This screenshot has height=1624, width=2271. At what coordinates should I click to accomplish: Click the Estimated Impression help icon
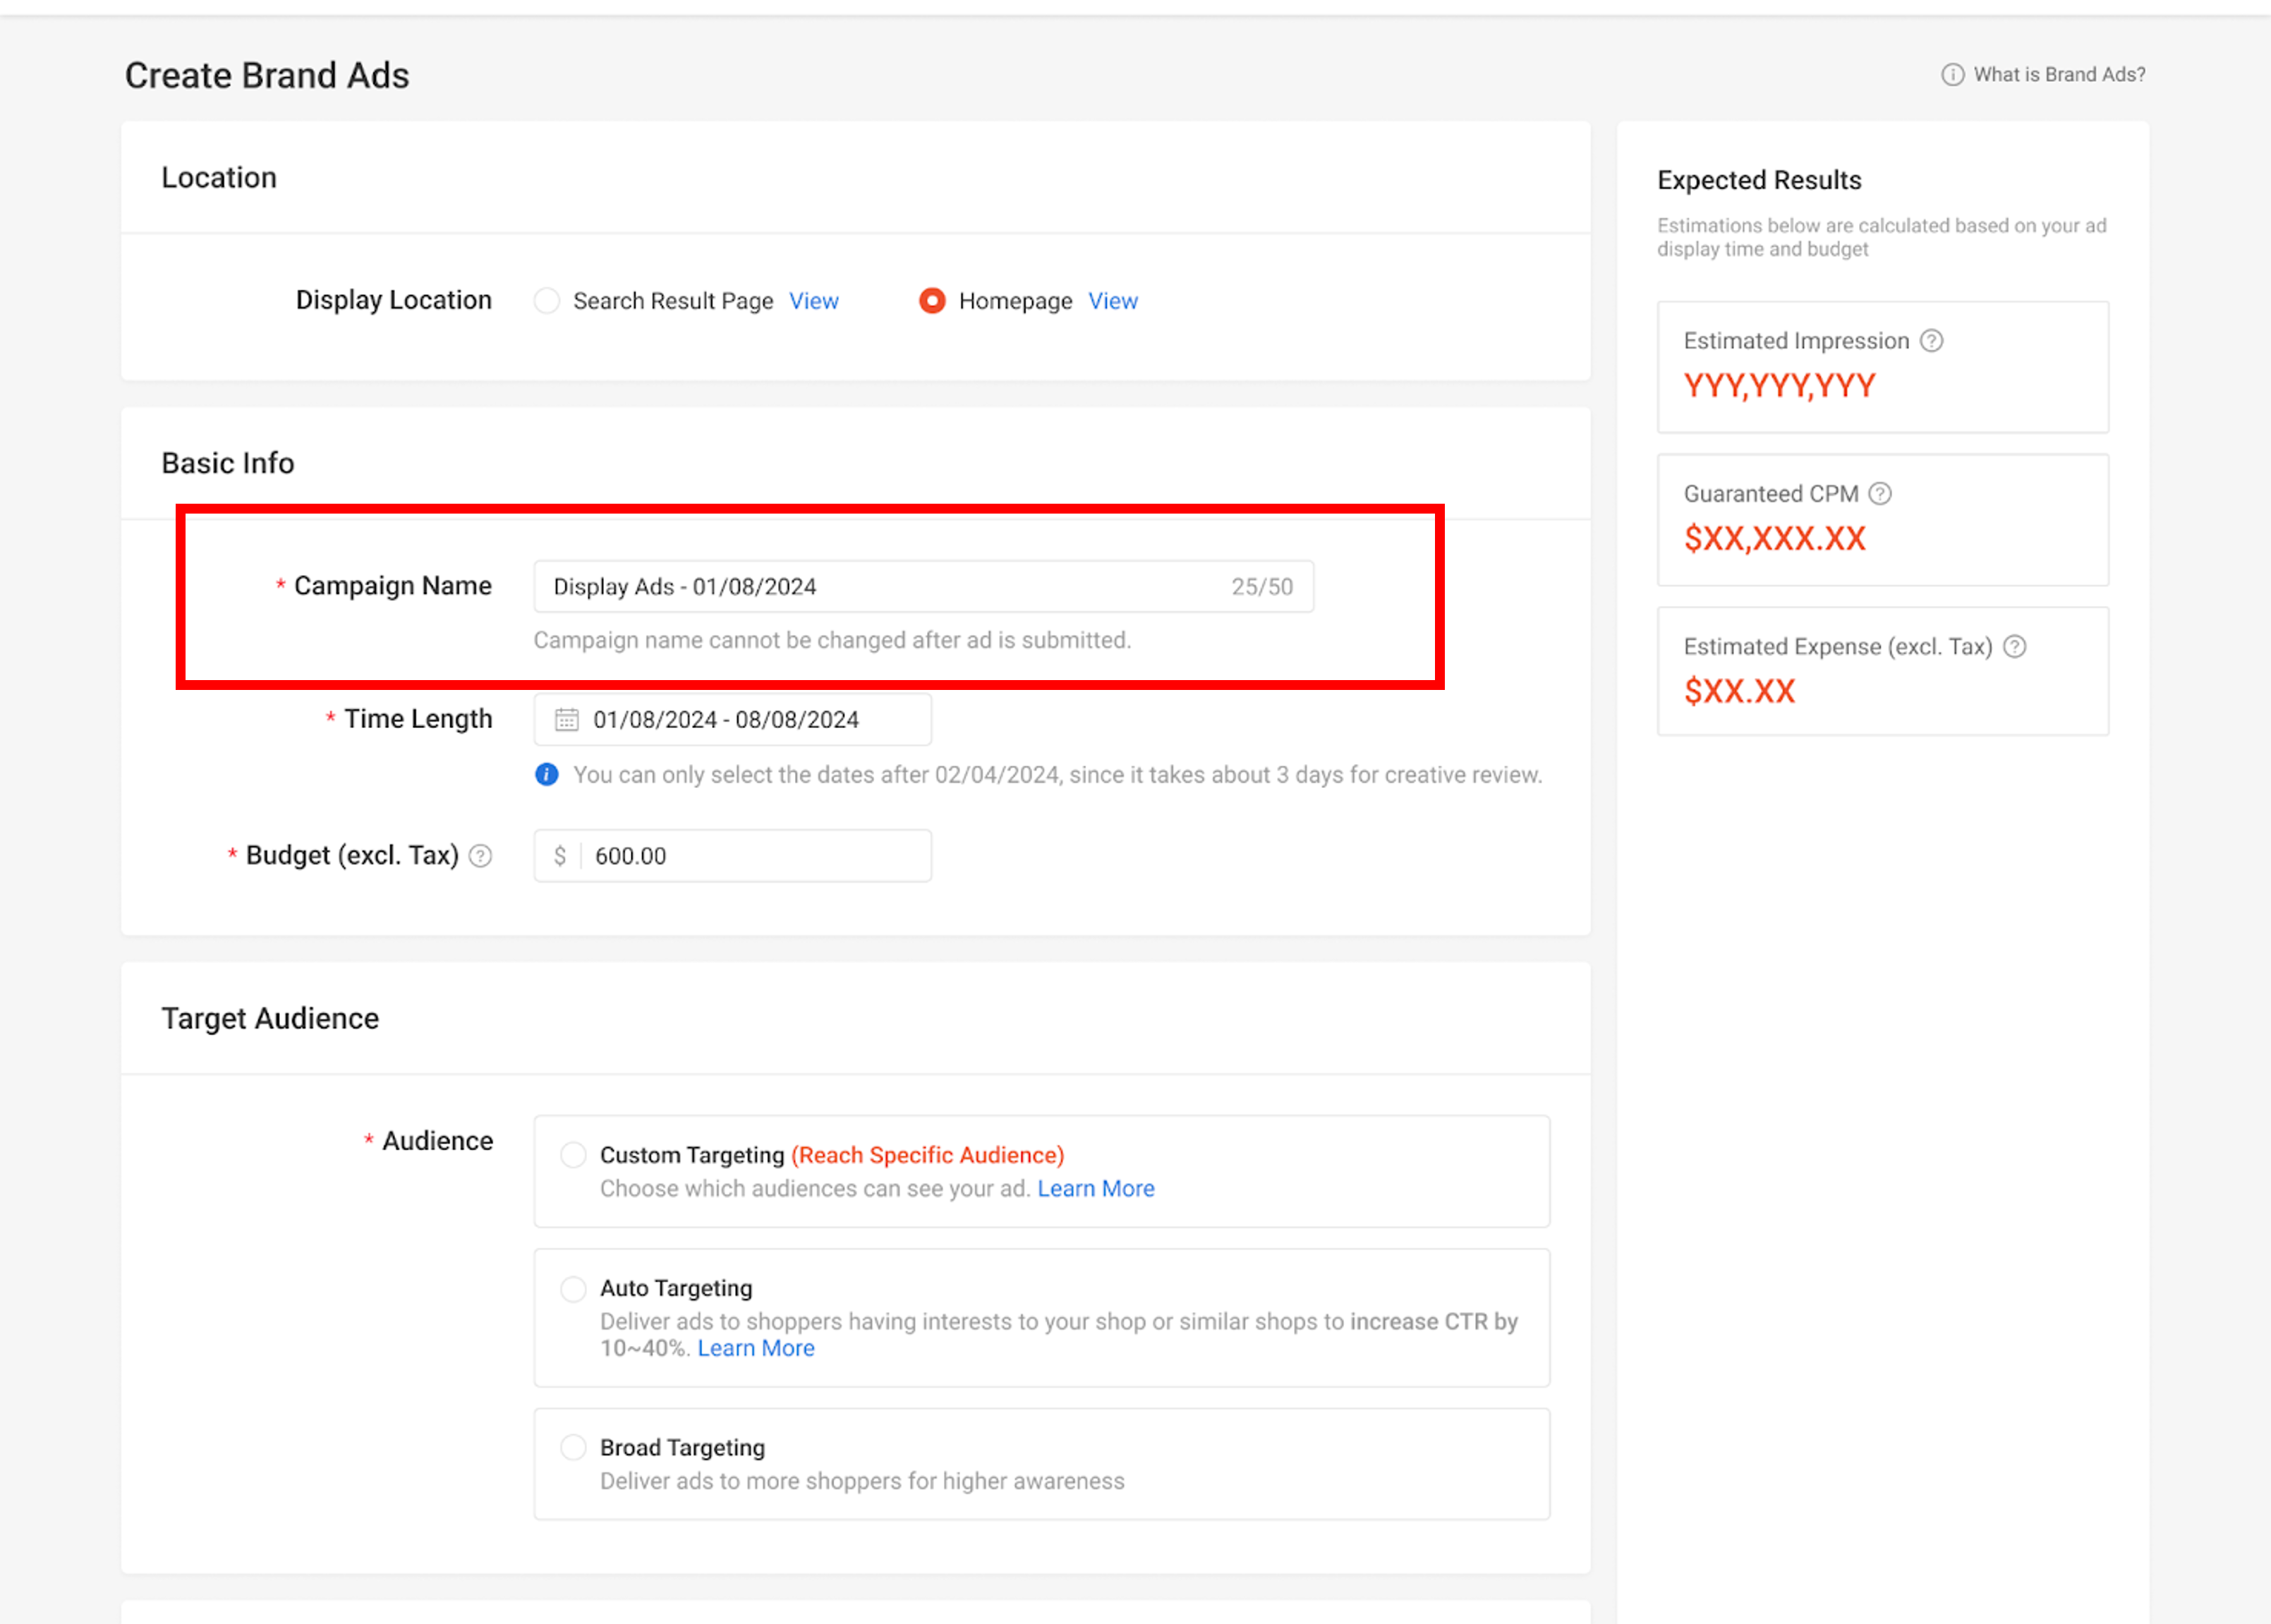[1931, 341]
